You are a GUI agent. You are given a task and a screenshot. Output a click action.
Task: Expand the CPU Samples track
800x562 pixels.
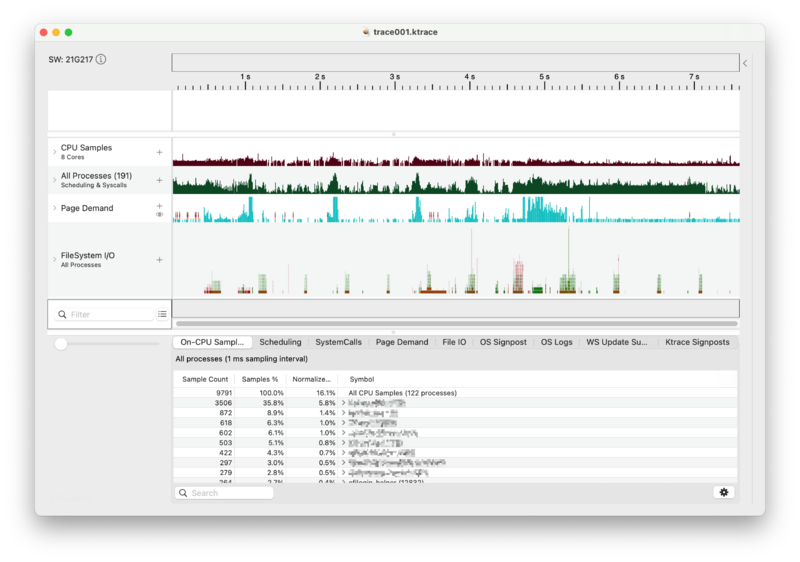tap(55, 152)
